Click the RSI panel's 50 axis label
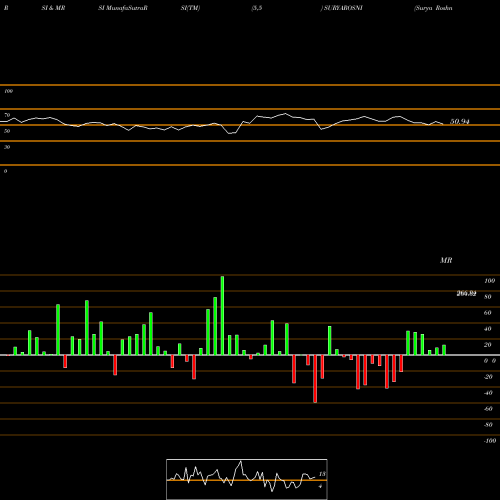This screenshot has height=500, width=500. [x=7, y=131]
